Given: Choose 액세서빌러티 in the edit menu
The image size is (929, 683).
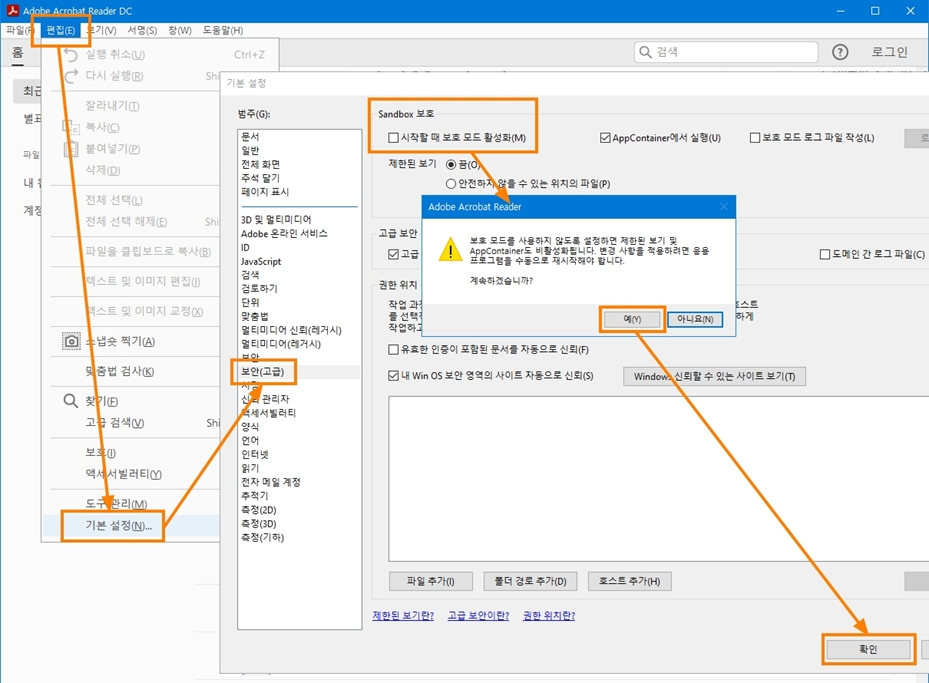Looking at the screenshot, I should pos(123,474).
